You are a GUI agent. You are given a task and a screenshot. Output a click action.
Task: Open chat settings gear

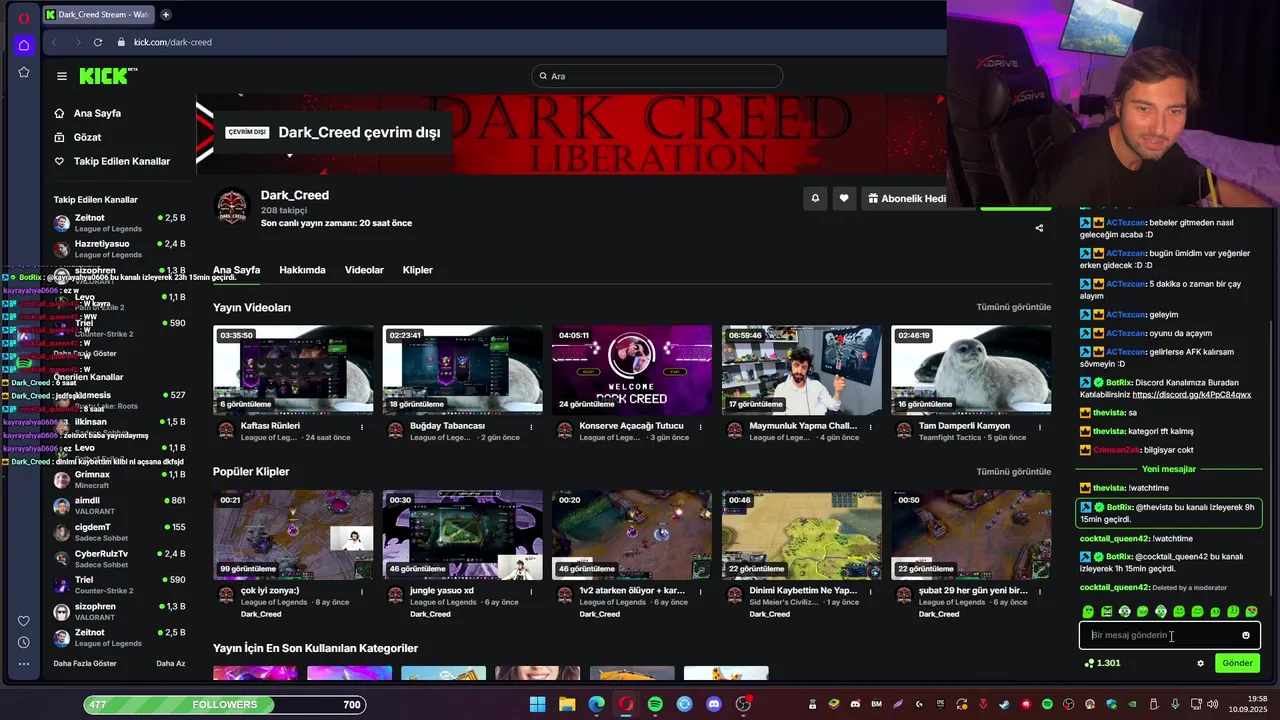[x=1201, y=663]
